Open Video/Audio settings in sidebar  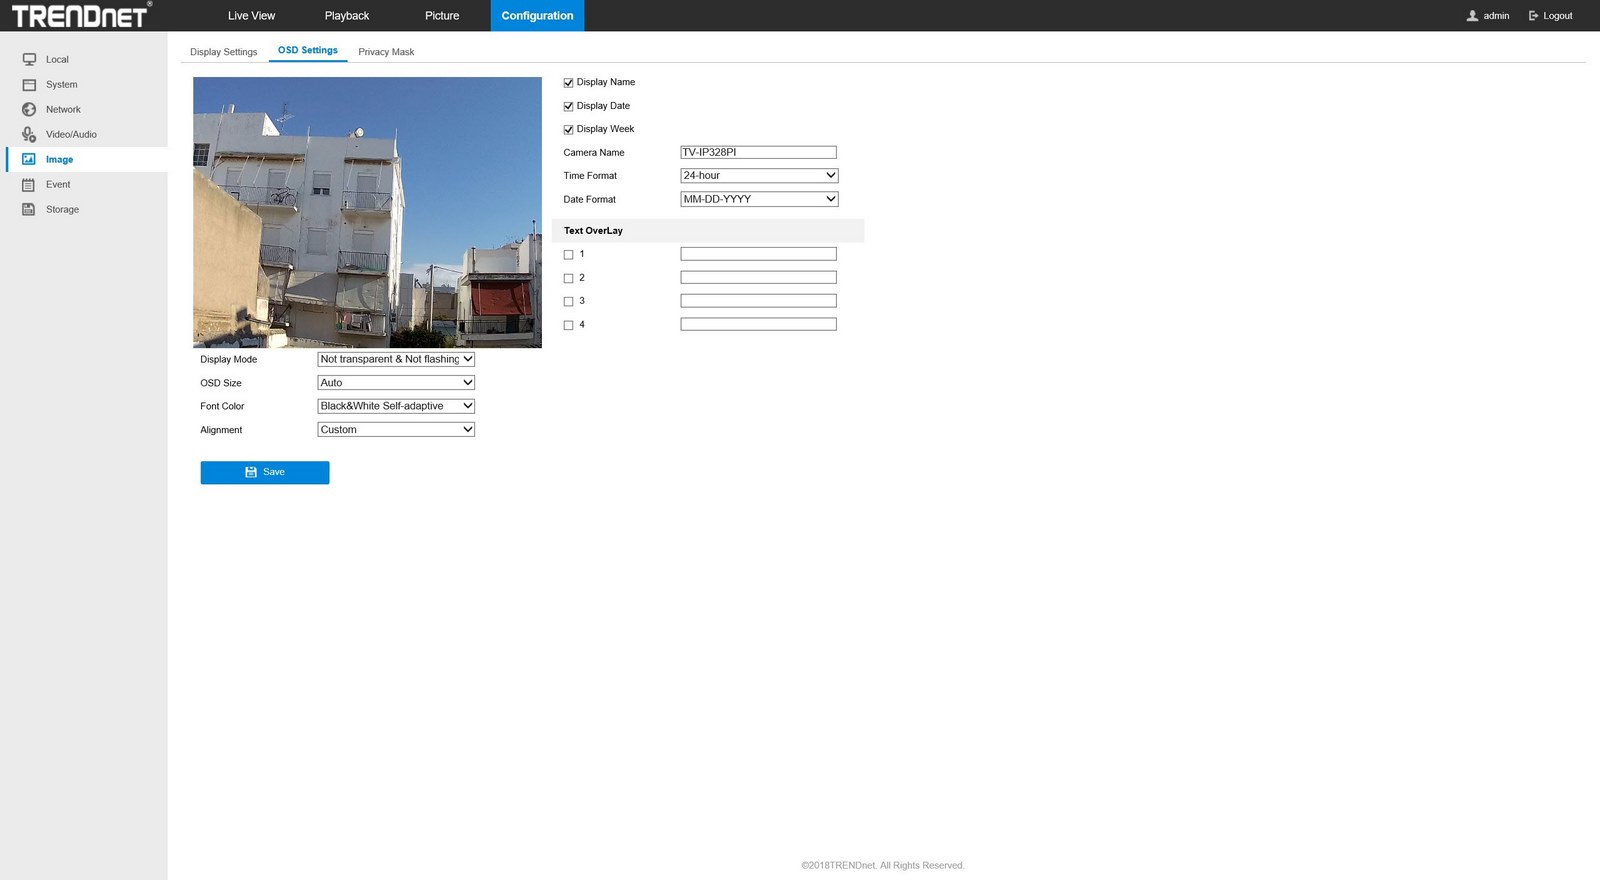(71, 135)
